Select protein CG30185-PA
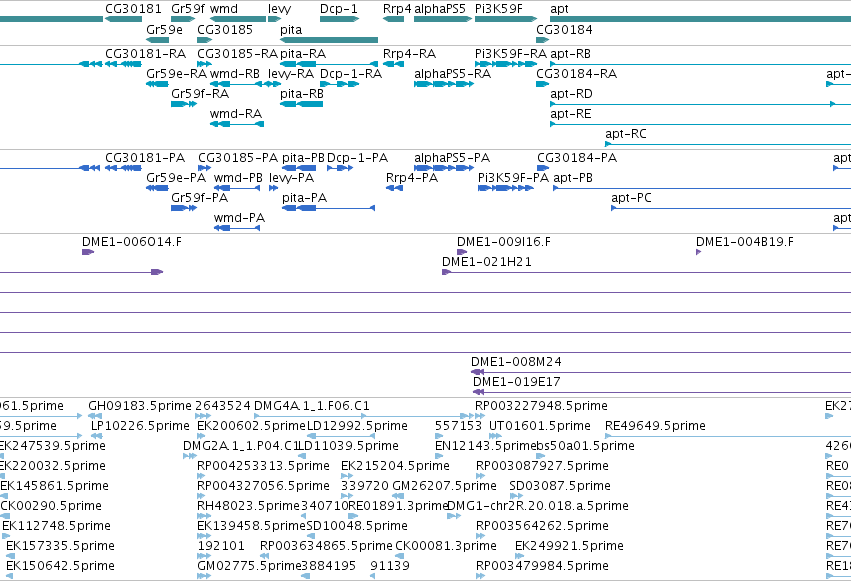Image resolution: width=851 pixels, height=581 pixels. (238, 158)
